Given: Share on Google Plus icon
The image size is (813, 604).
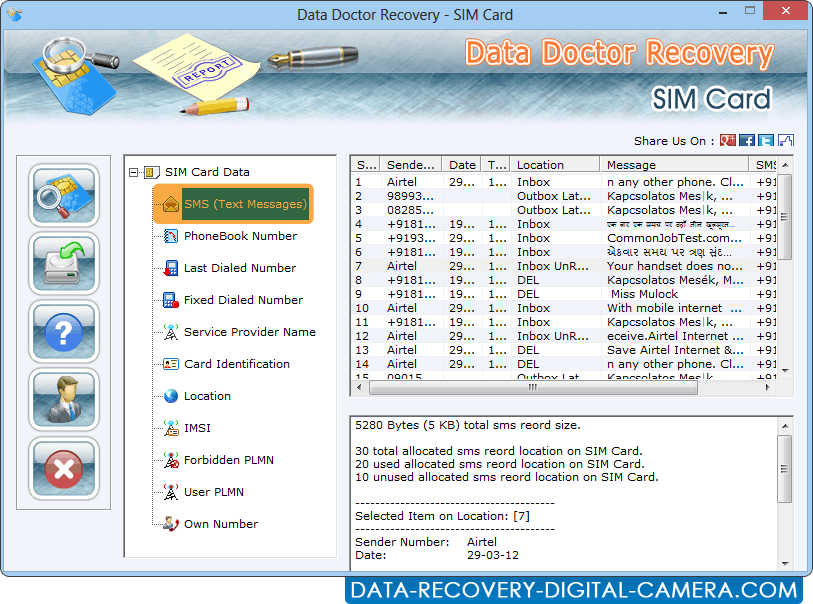Looking at the screenshot, I should (x=727, y=140).
